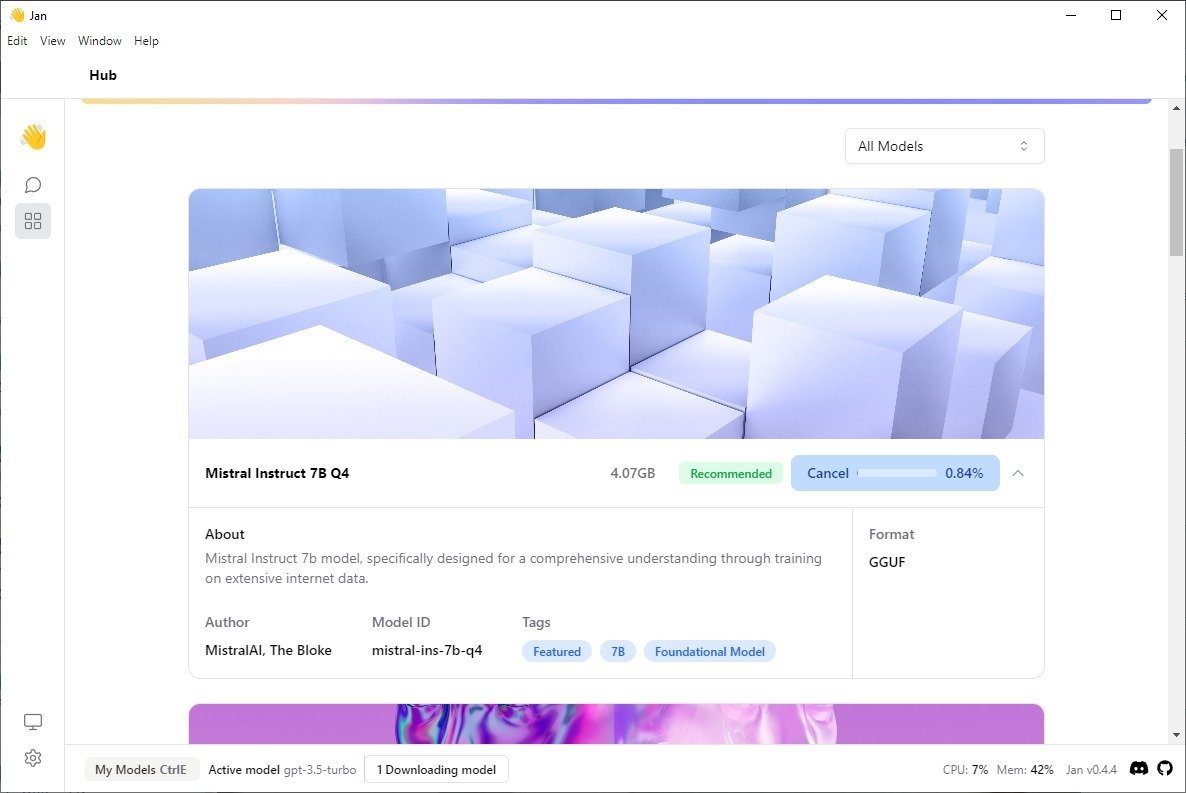Viewport: 1186px width, 793px height.
Task: Click the vertical scrollbar down arrow
Action: [1176, 735]
